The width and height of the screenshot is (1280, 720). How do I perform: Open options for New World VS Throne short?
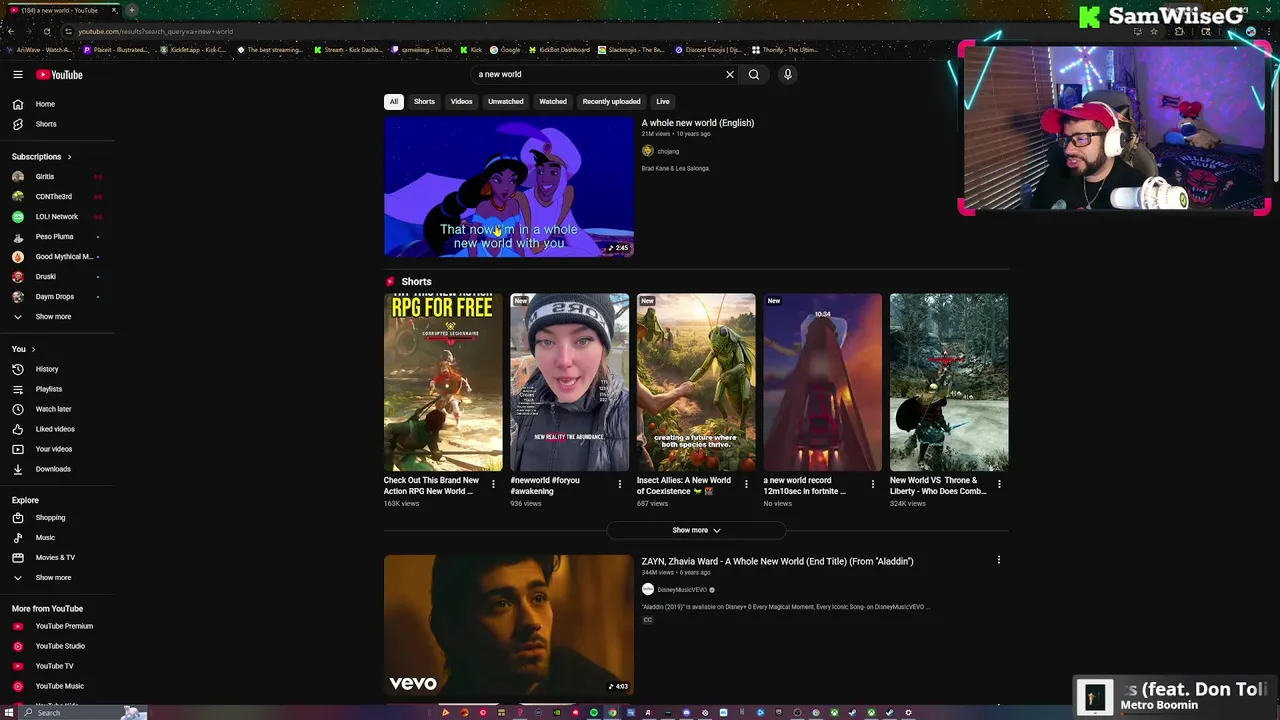999,484
